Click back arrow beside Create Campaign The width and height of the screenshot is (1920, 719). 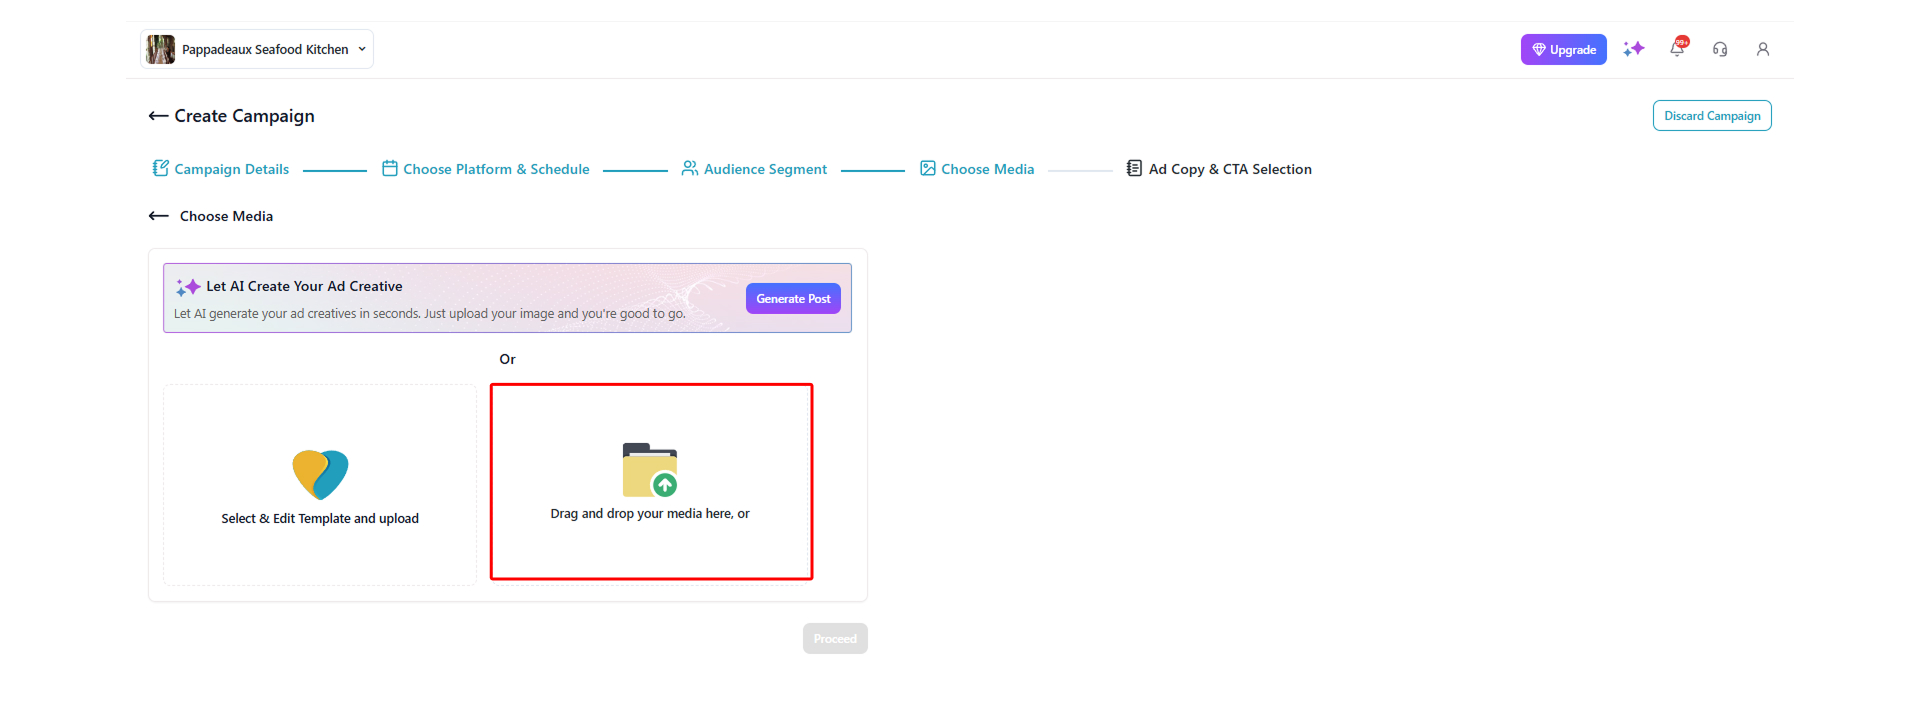tap(158, 116)
